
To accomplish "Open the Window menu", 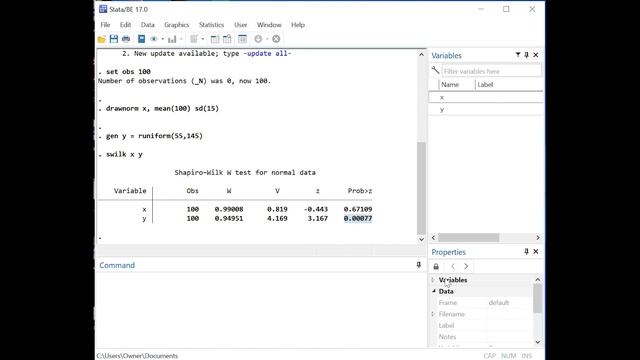I will coord(269,25).
